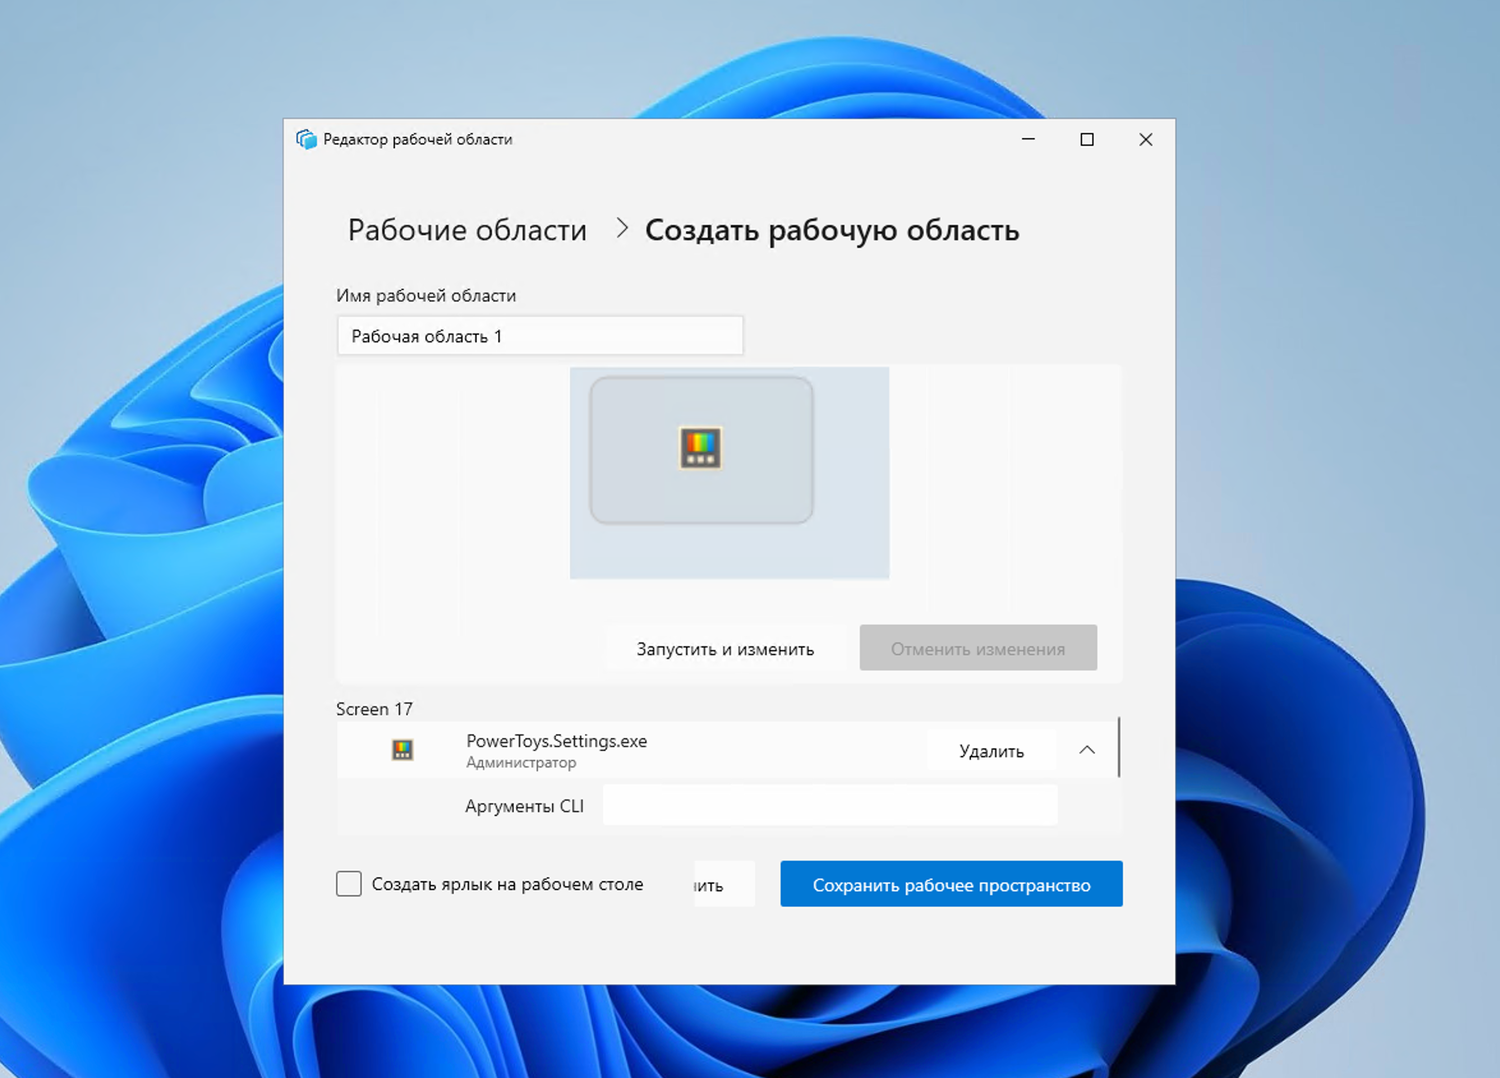Focus the "Аргументы CLI" input field

tap(830, 806)
